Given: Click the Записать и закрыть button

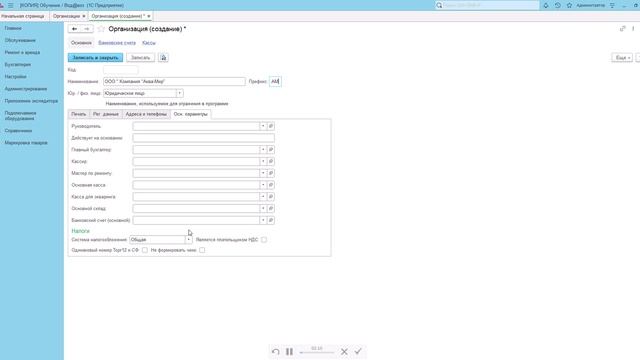Looking at the screenshot, I should pyautogui.click(x=96, y=58).
